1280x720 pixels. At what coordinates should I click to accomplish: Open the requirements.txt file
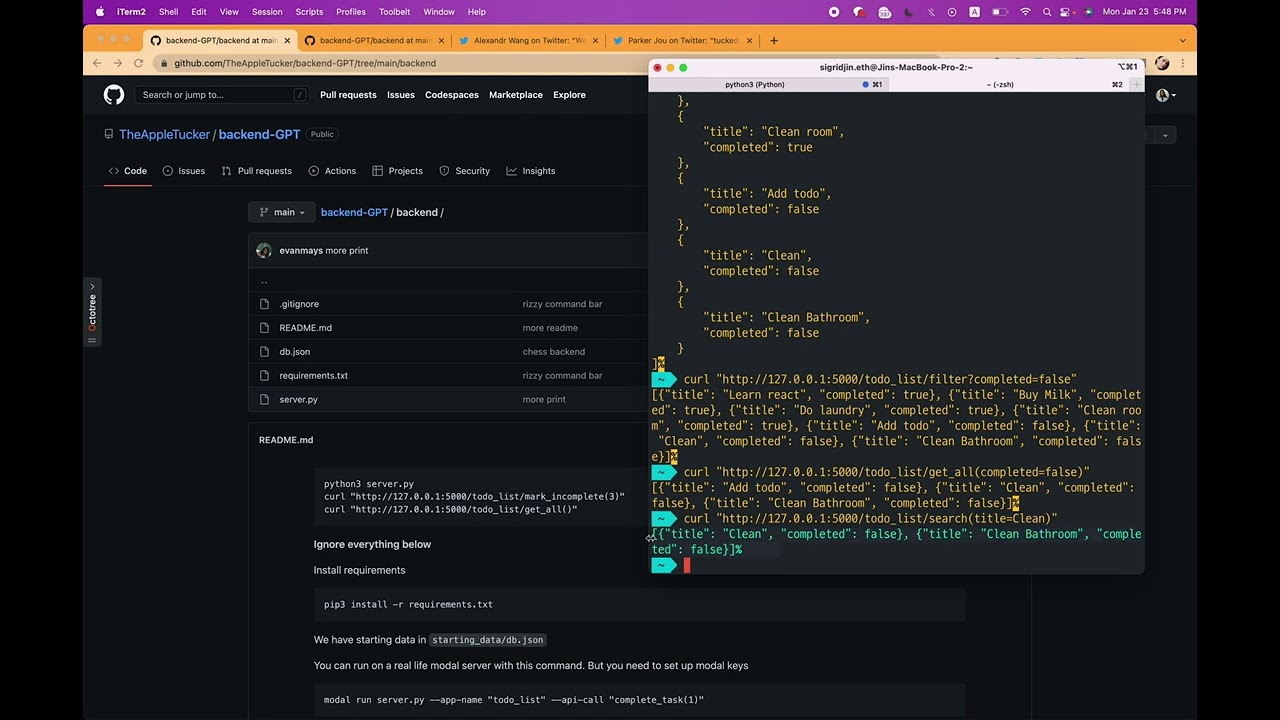(314, 376)
